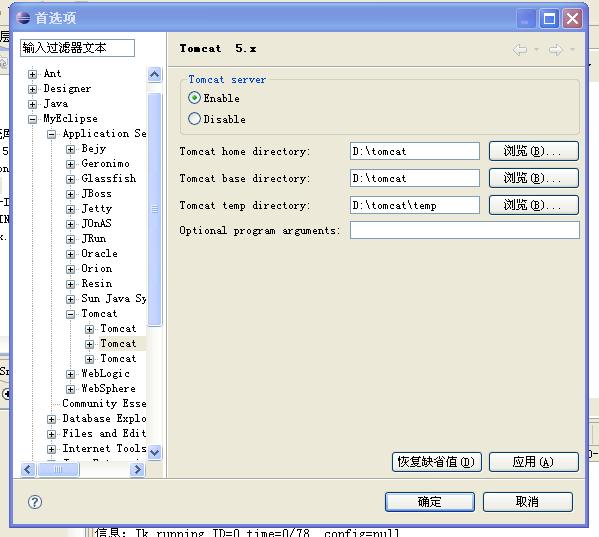Expand the JRun tree node
Screen dimensions: 599x537
pyautogui.click(x=70, y=239)
